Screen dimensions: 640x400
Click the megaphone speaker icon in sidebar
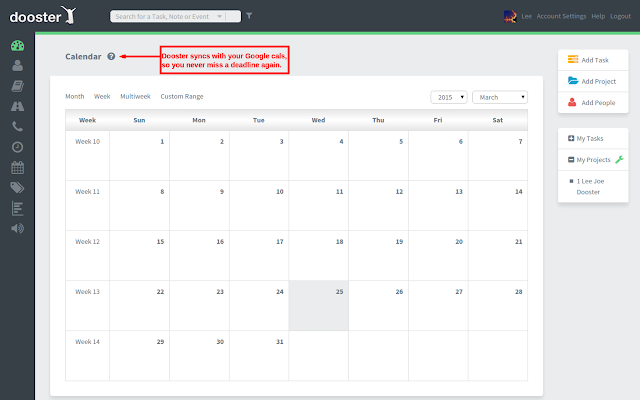point(17,227)
